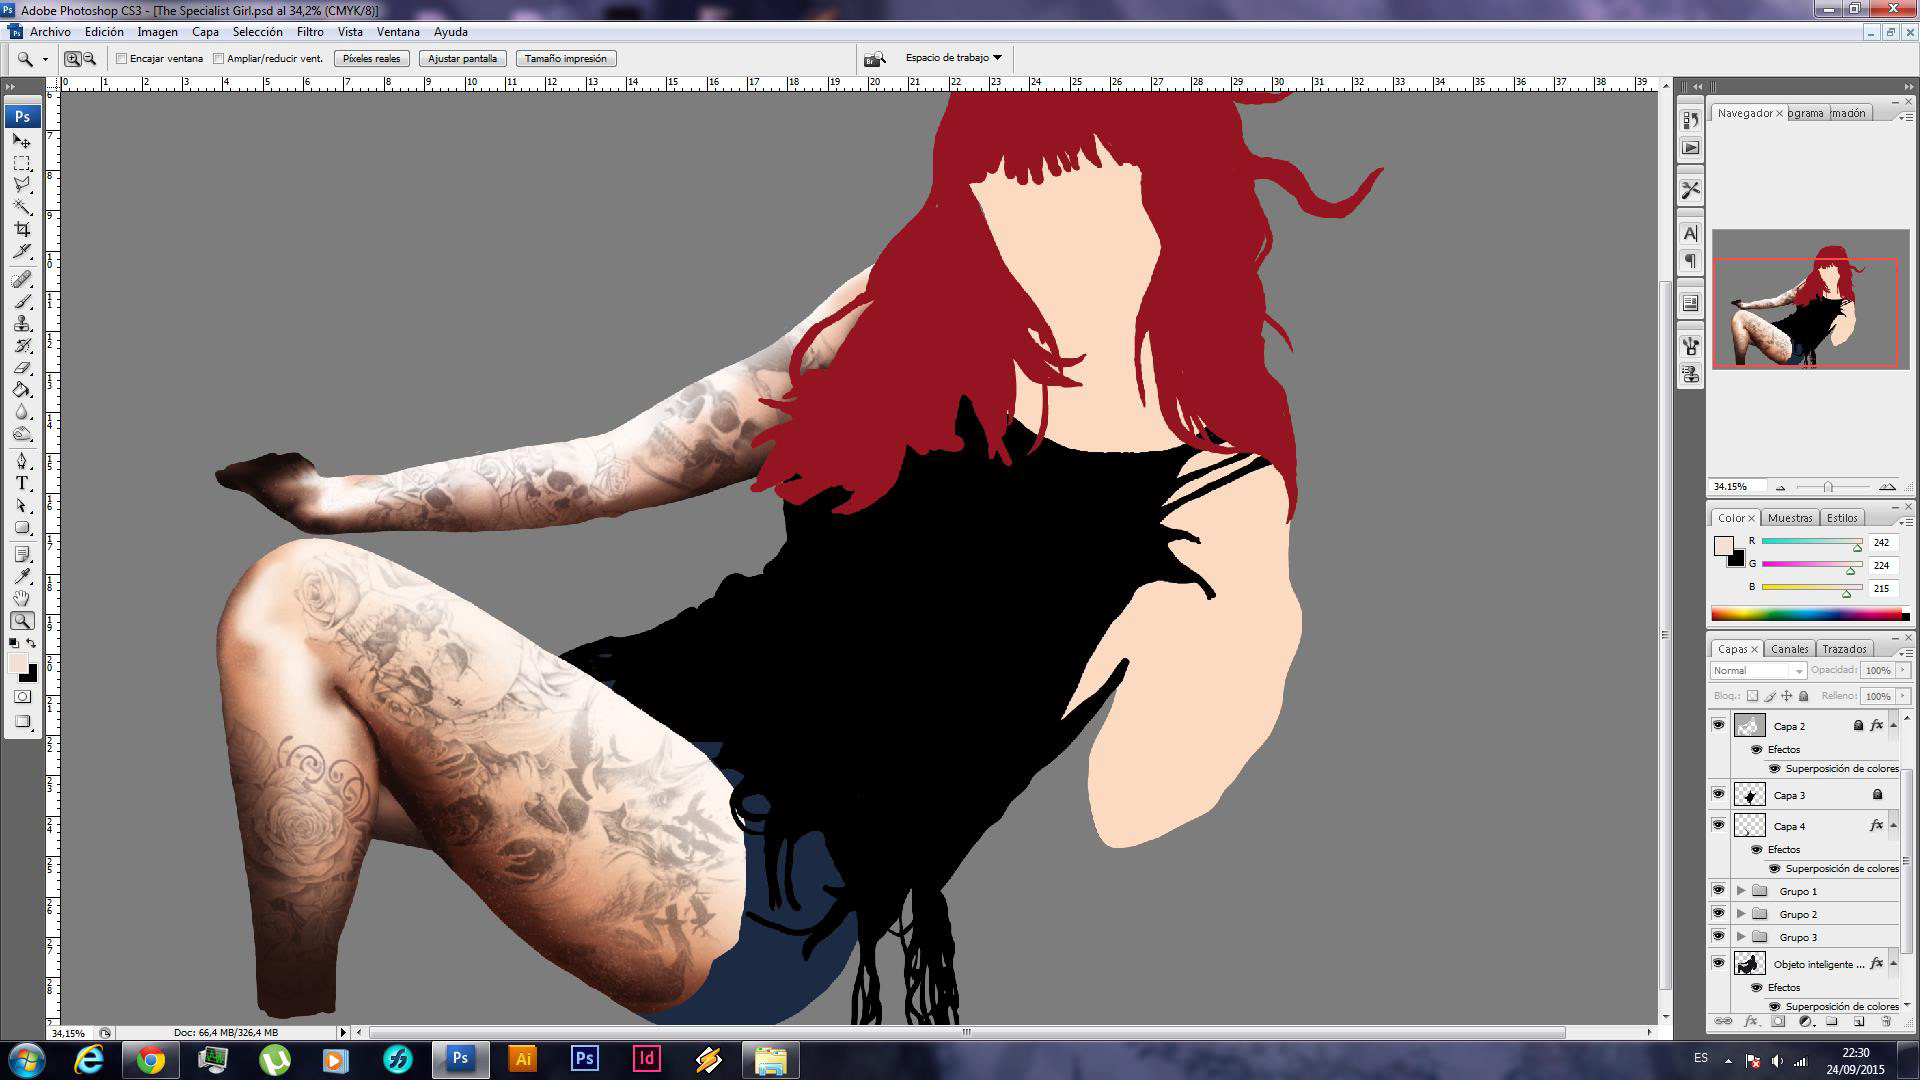This screenshot has height=1080, width=1920.
Task: Select the Crop tool
Action: (22, 229)
